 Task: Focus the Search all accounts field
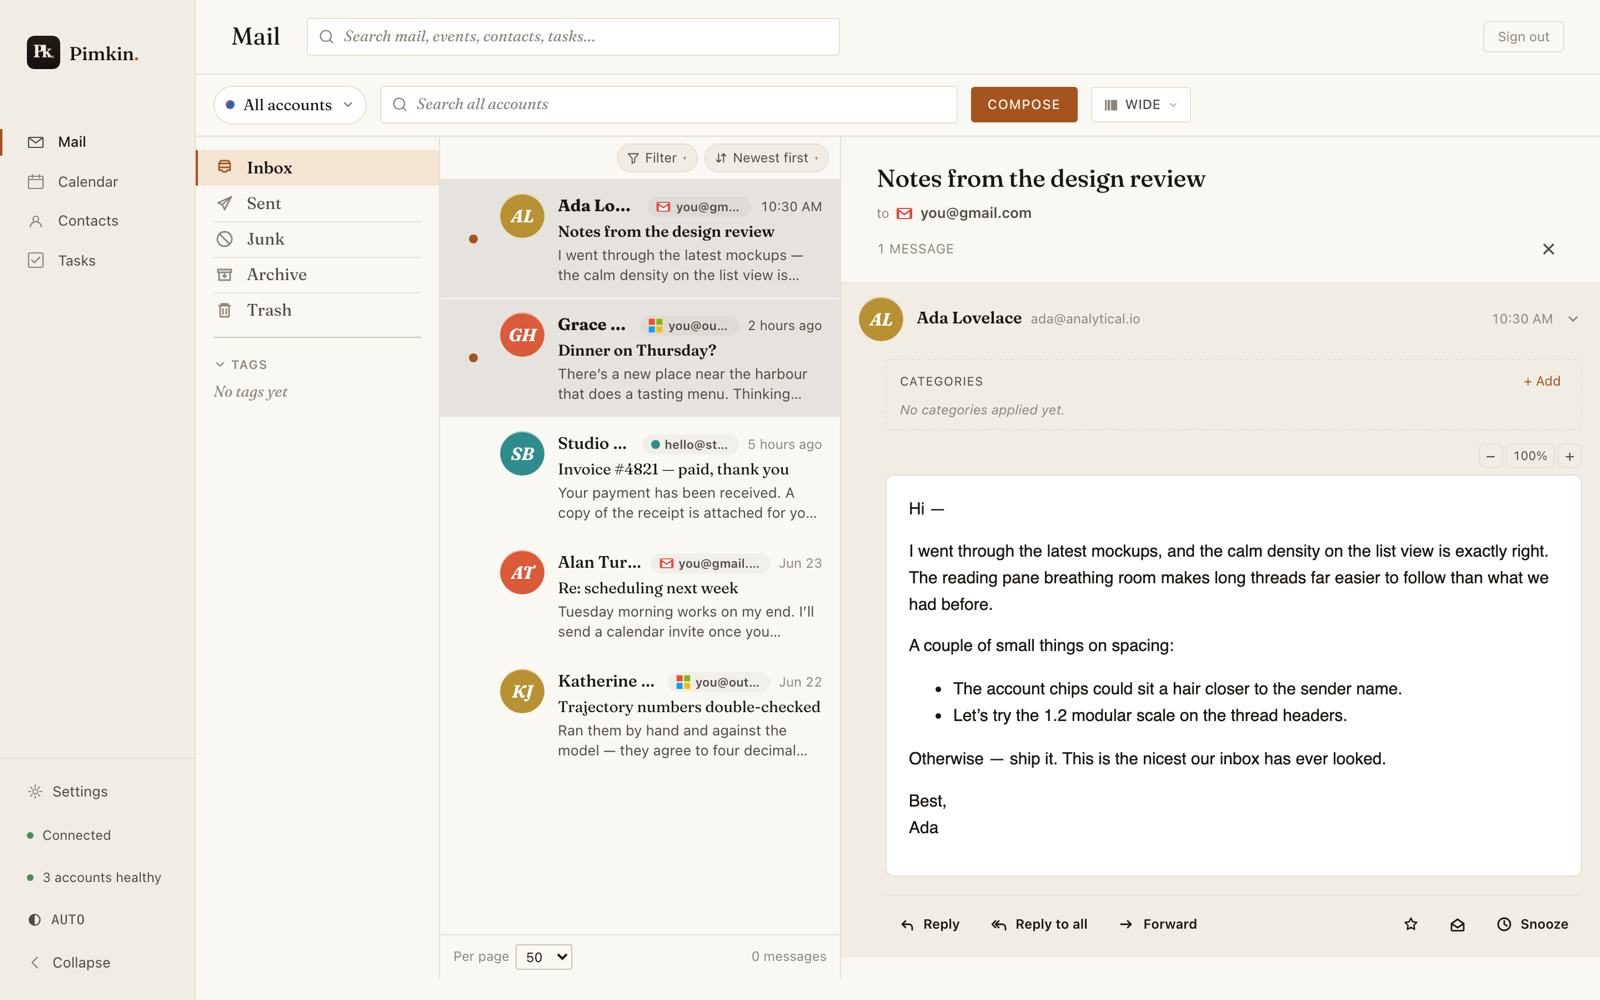click(668, 105)
